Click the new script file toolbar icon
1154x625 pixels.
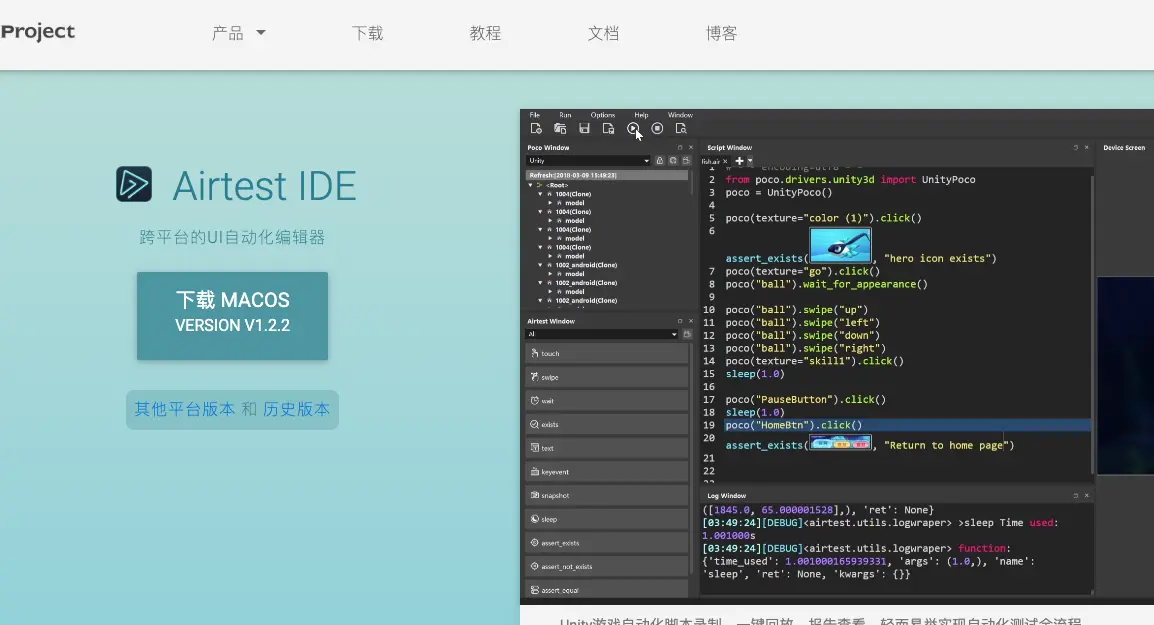(x=536, y=129)
